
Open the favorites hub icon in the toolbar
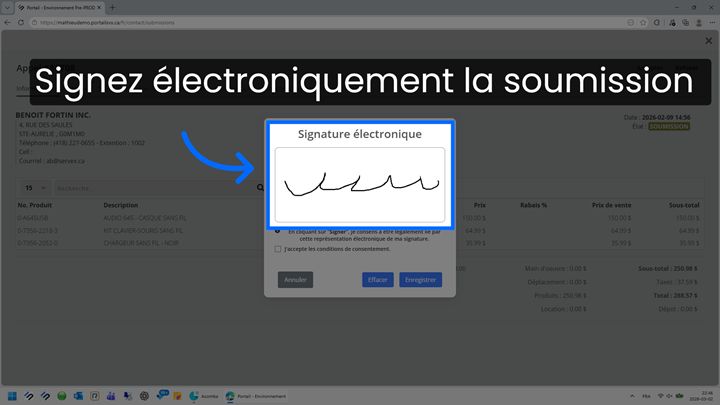pyautogui.click(x=672, y=22)
